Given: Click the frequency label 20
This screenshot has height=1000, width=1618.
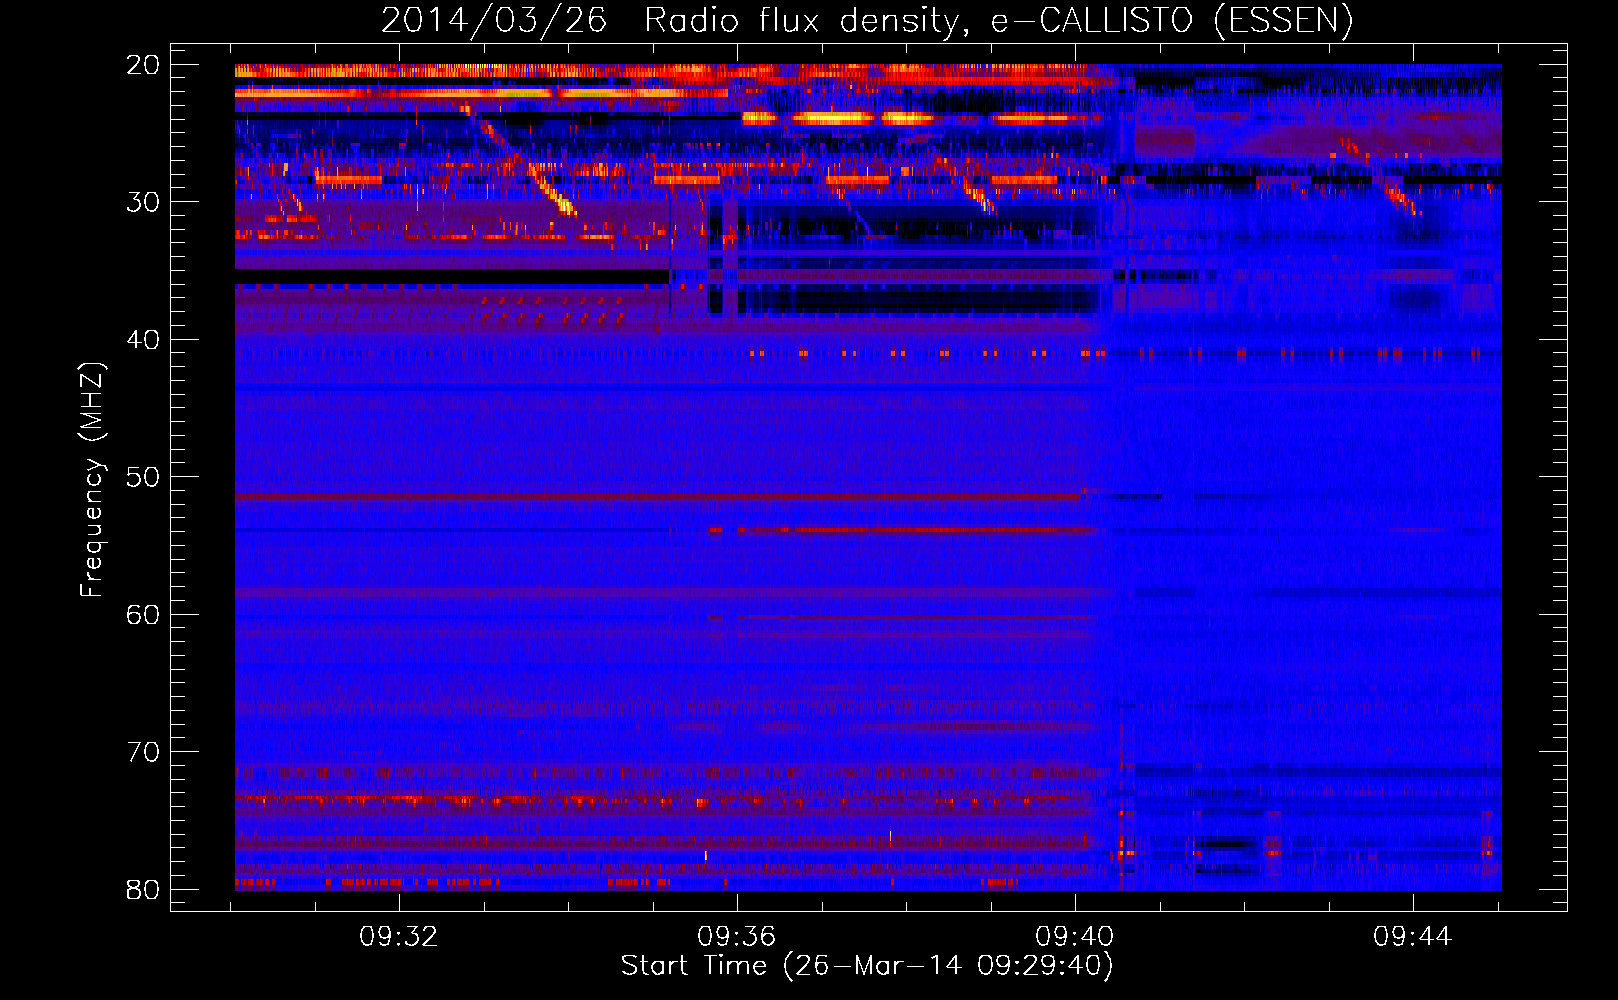Looking at the screenshot, I should (143, 65).
